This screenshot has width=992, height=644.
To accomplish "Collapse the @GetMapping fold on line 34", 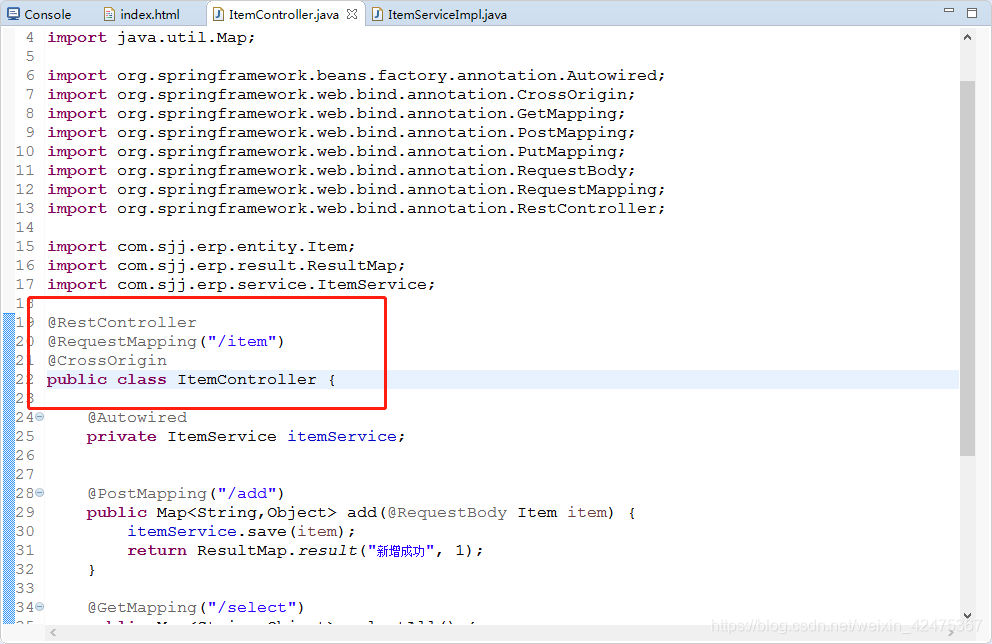I will click(x=40, y=607).
